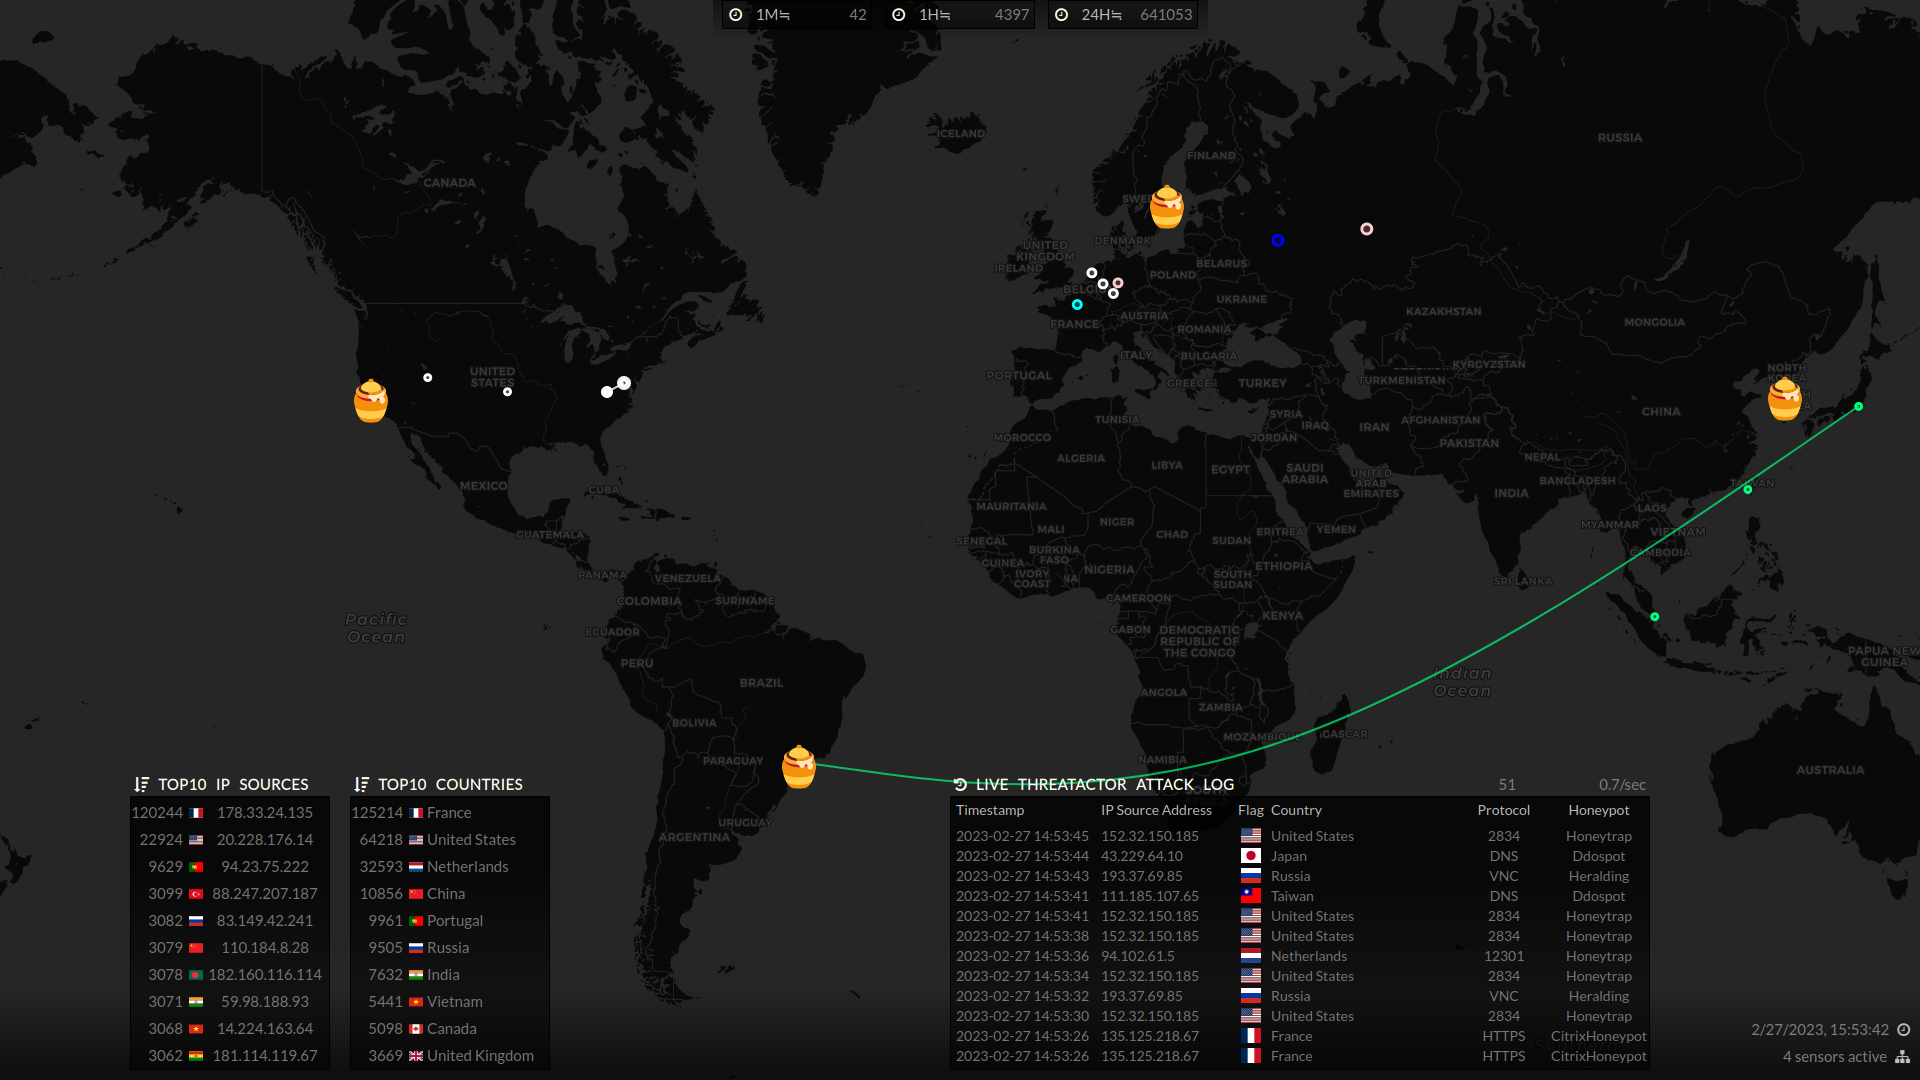Click the cyan attack marker over France
Viewport: 1920px width, 1080px height.
tap(1077, 305)
